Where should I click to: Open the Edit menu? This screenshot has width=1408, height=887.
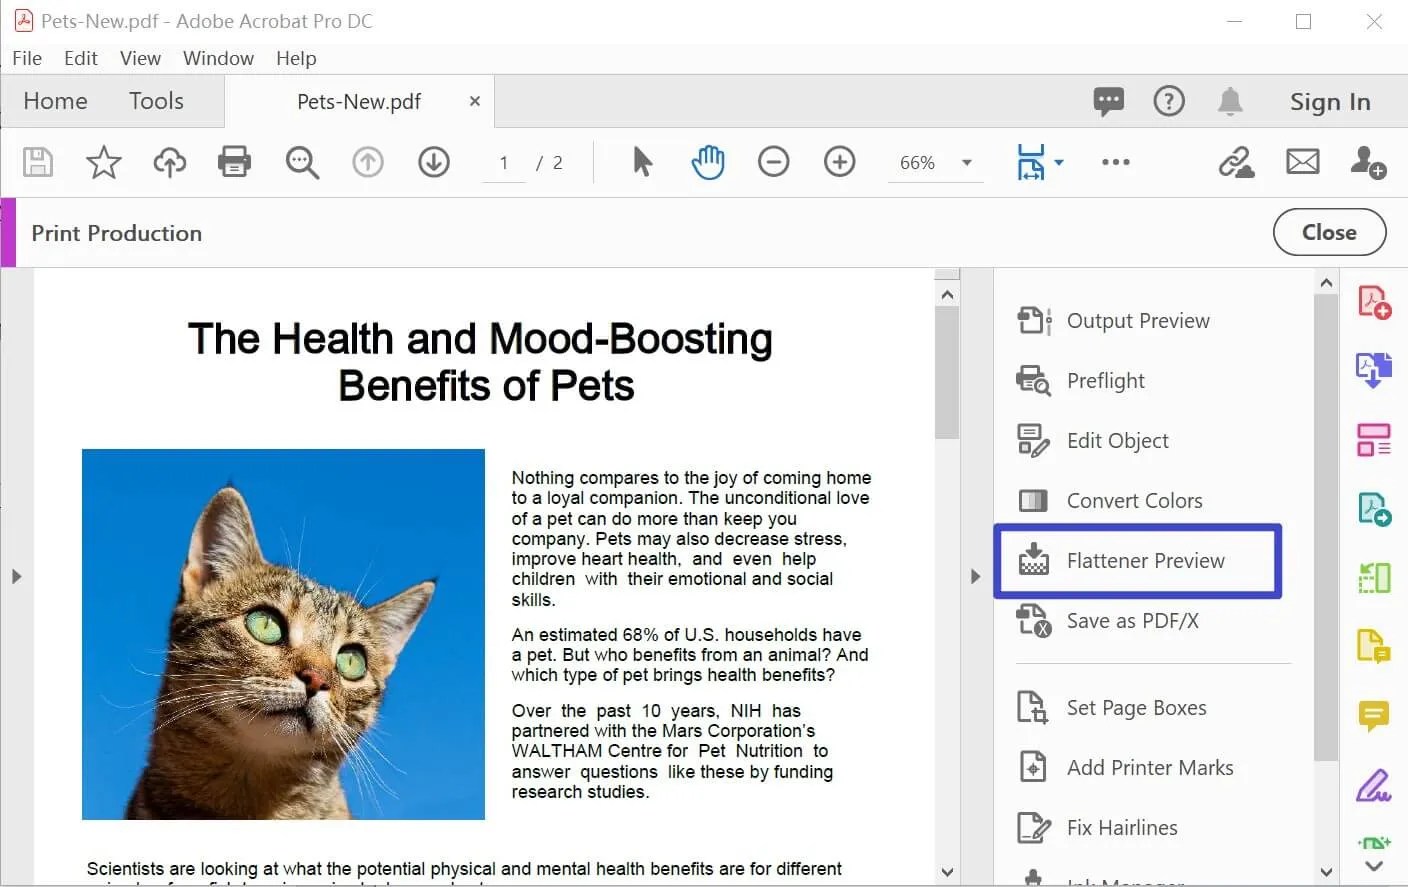80,58
